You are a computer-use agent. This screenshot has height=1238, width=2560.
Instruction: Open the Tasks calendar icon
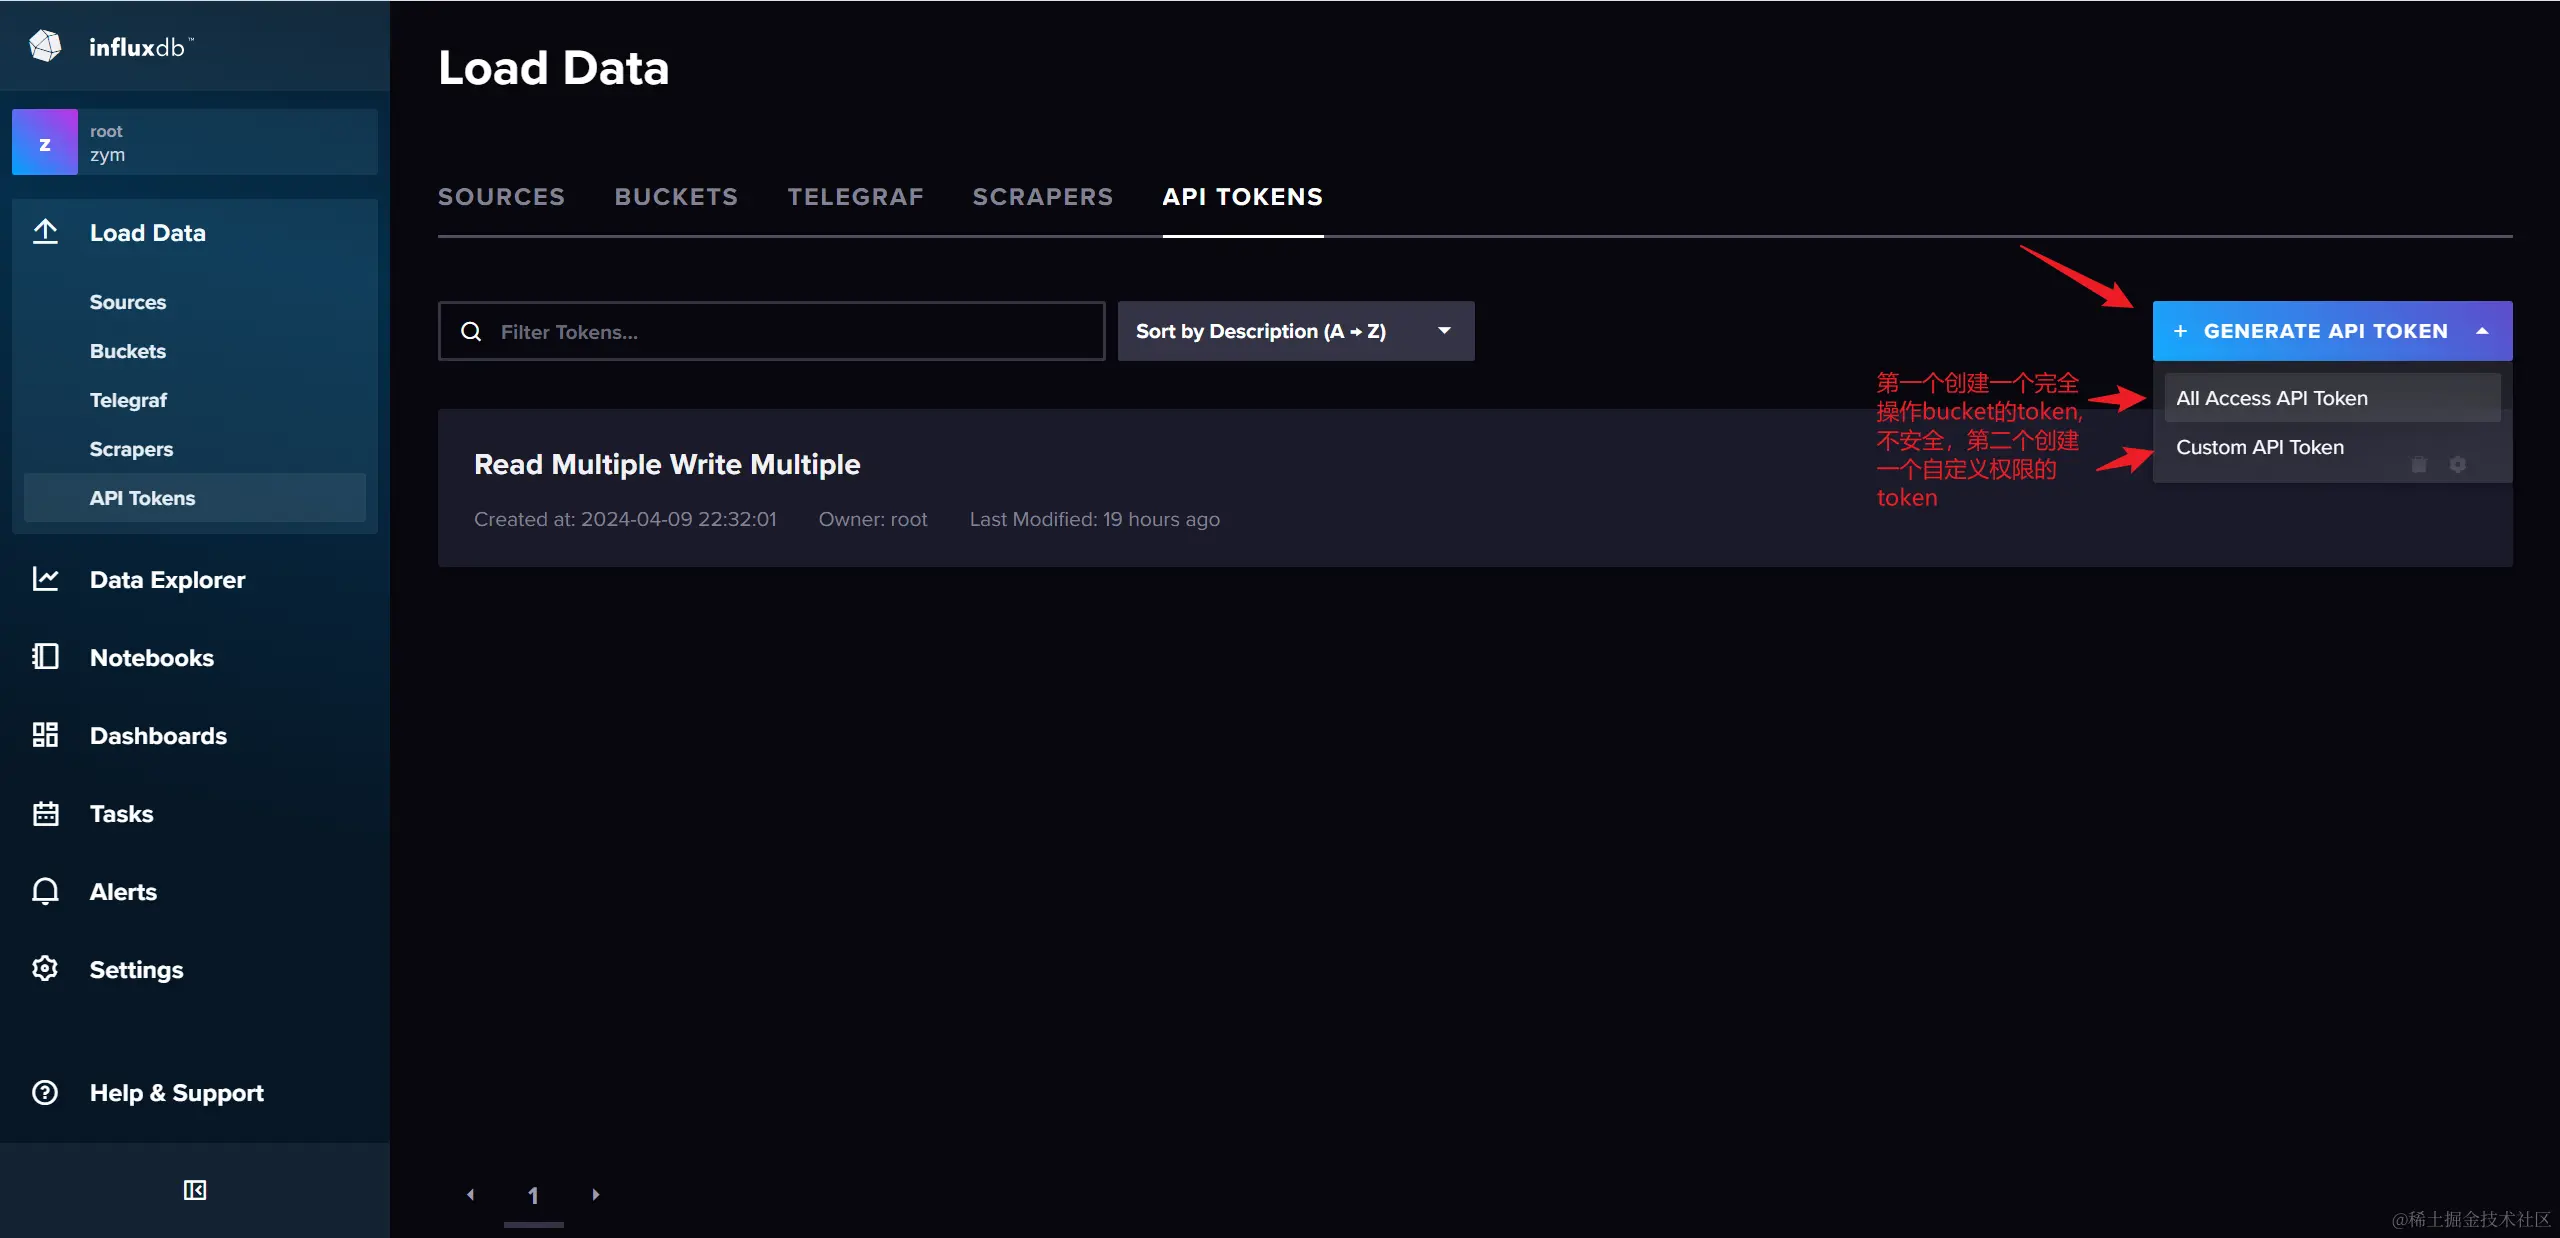pyautogui.click(x=45, y=813)
